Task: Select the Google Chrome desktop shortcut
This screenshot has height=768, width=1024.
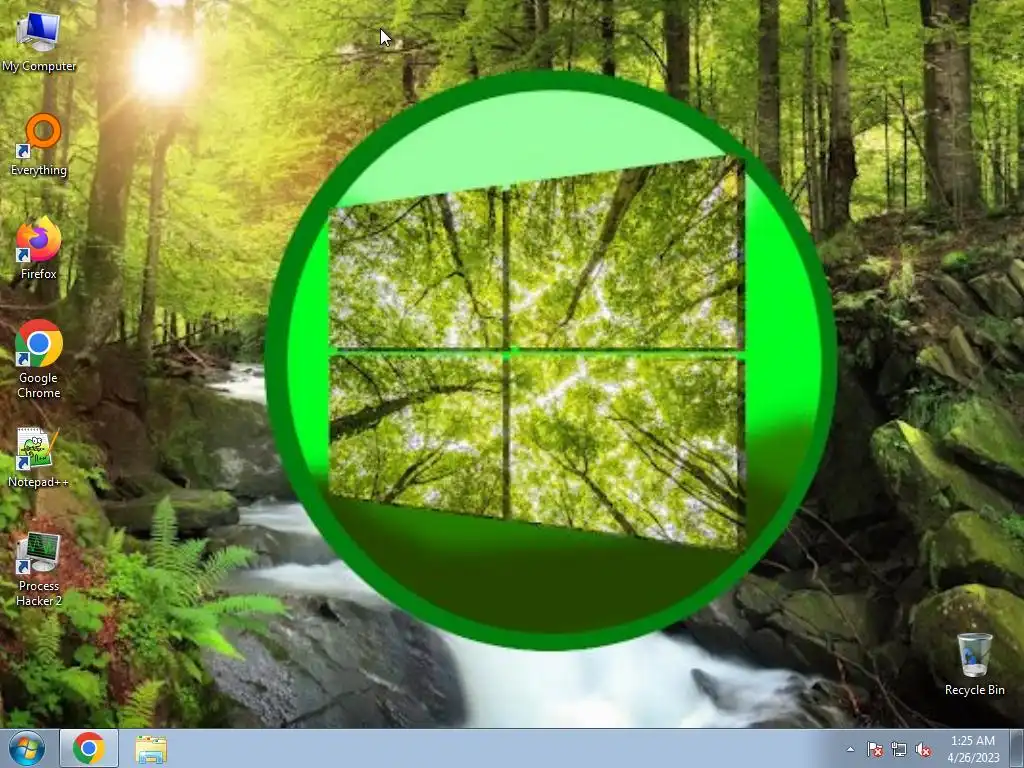Action: click(39, 359)
